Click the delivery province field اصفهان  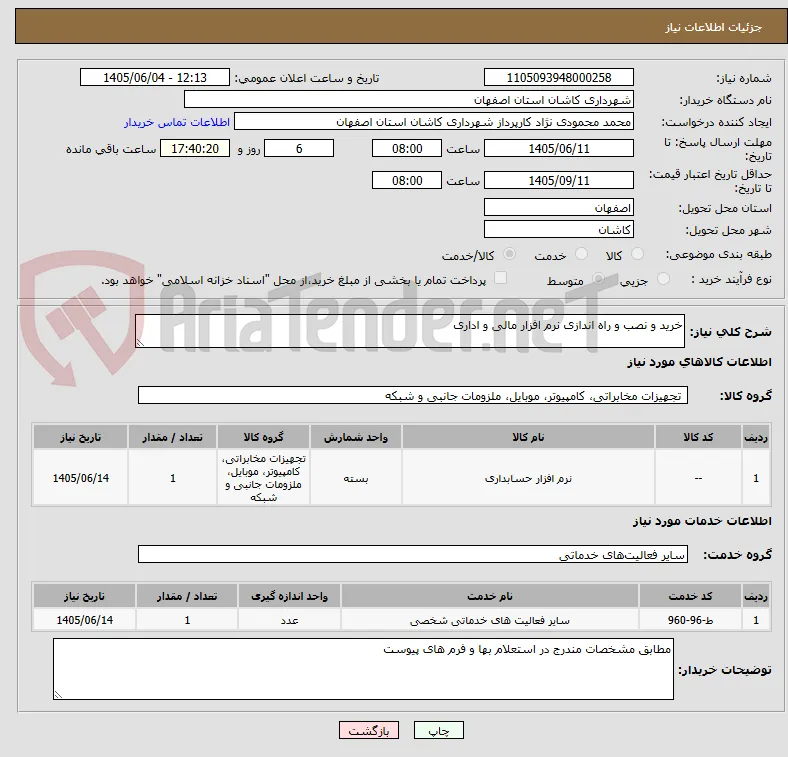pos(558,207)
